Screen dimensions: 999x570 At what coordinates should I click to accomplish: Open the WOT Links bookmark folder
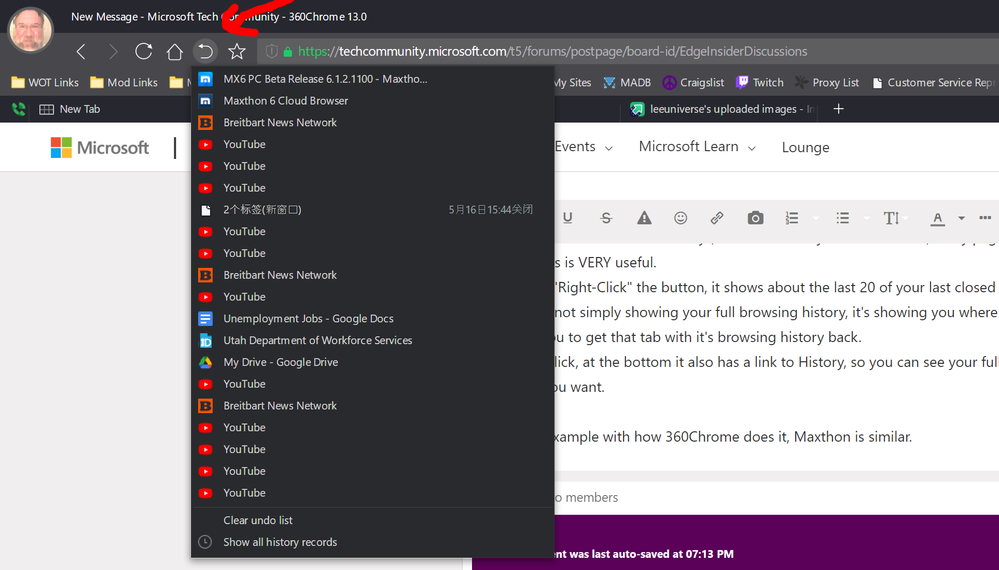tap(45, 82)
